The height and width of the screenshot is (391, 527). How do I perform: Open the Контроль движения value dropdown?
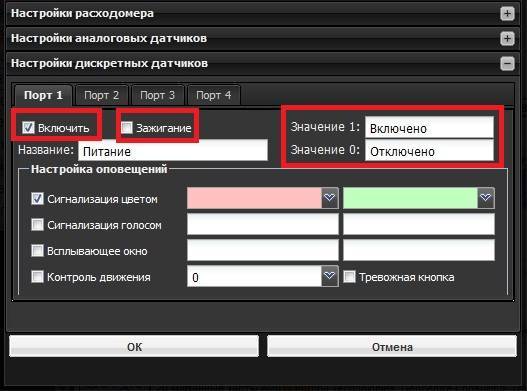[329, 276]
